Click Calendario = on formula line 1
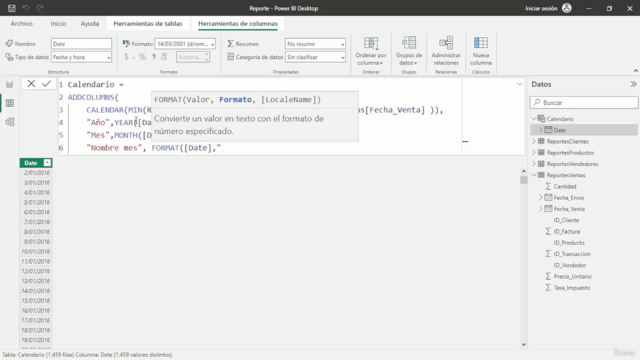This screenshot has height=360, width=640. (96, 84)
